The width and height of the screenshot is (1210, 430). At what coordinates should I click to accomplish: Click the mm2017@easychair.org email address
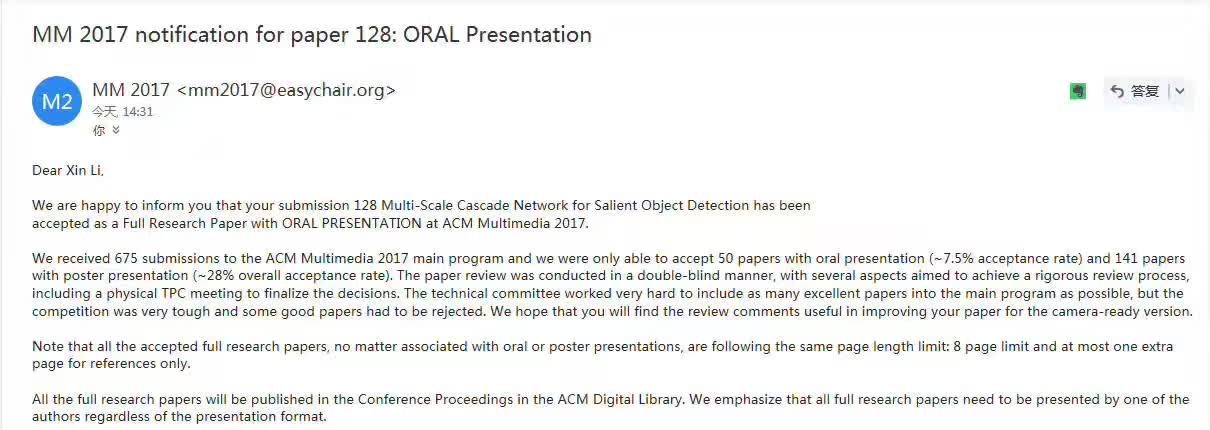(286, 90)
